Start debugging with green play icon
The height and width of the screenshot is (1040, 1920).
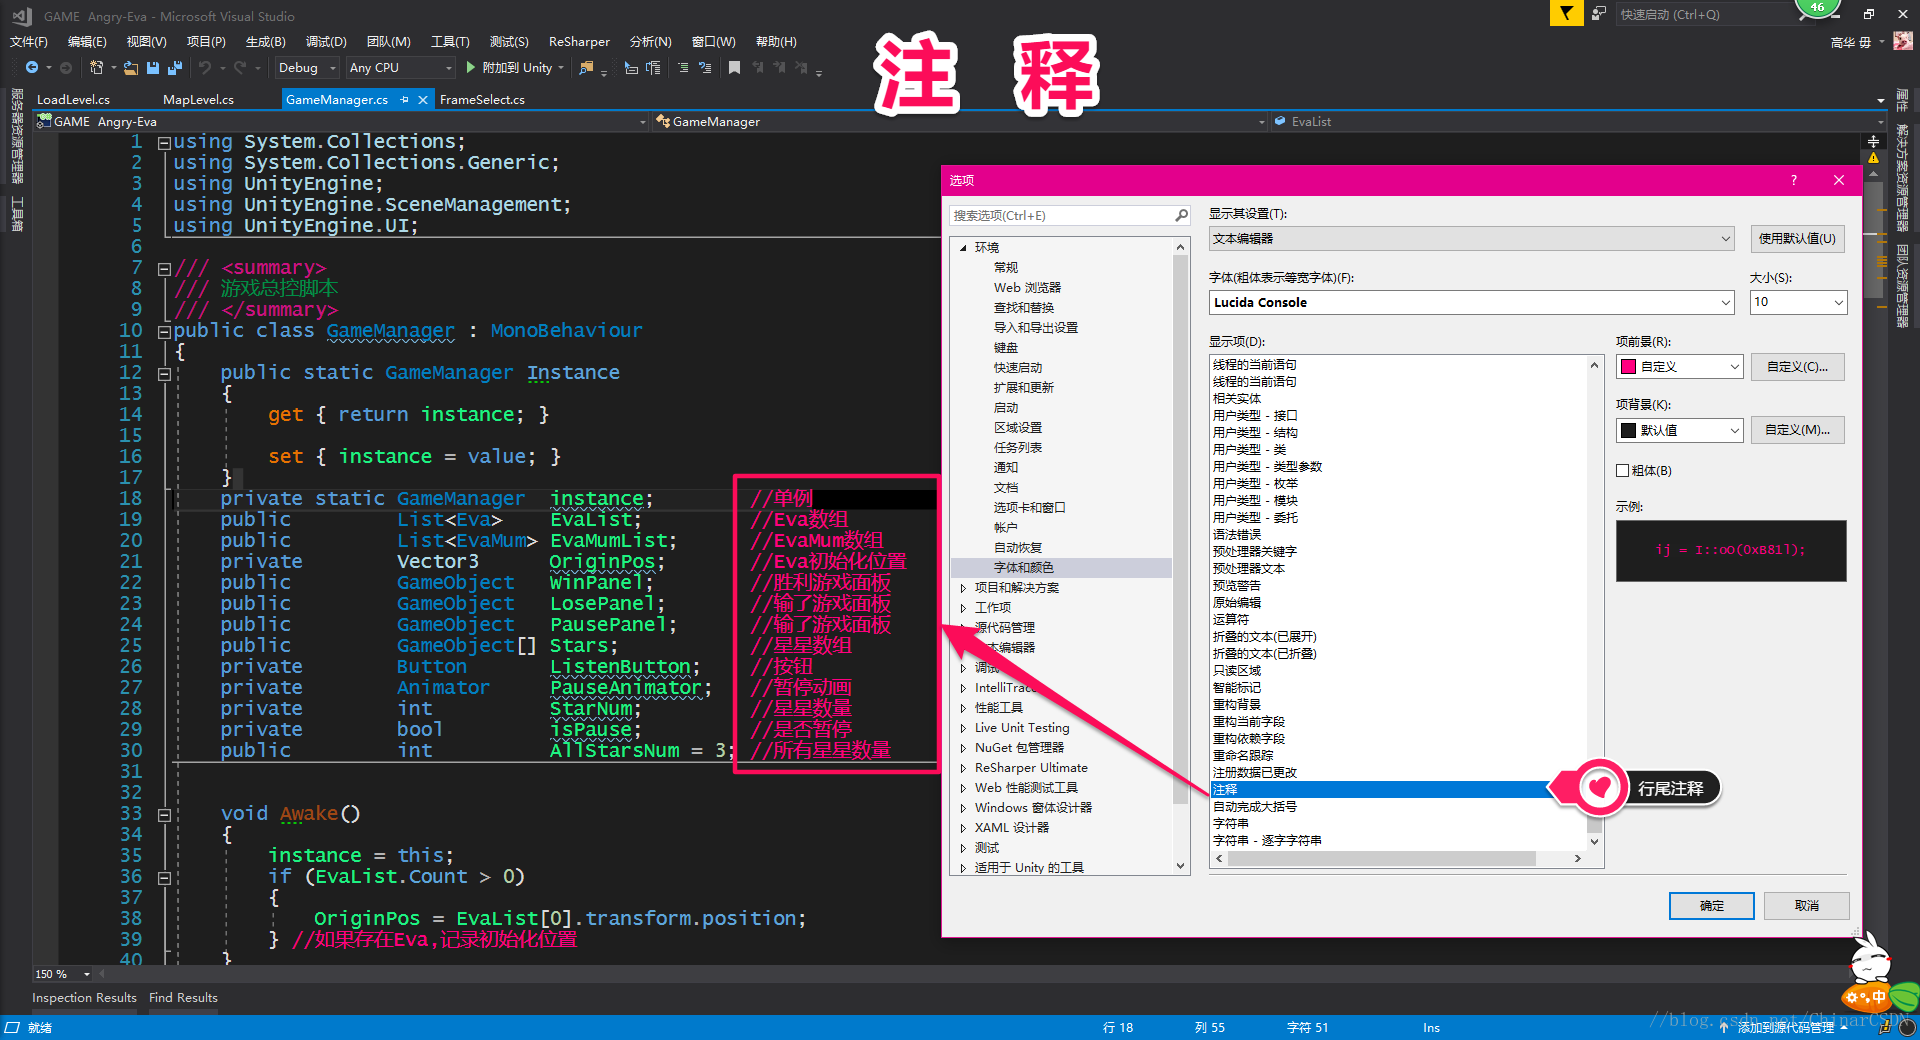pos(470,68)
